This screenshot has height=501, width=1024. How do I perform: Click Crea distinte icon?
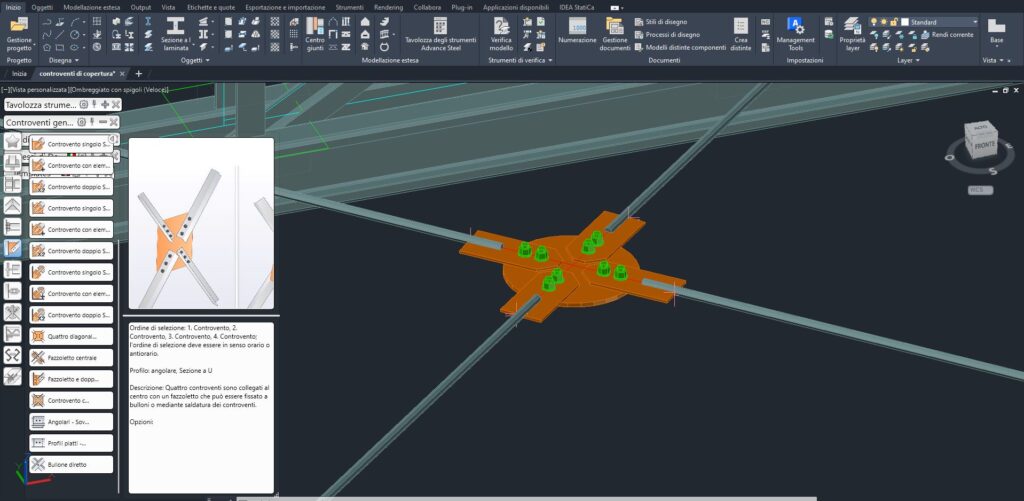coord(741,32)
